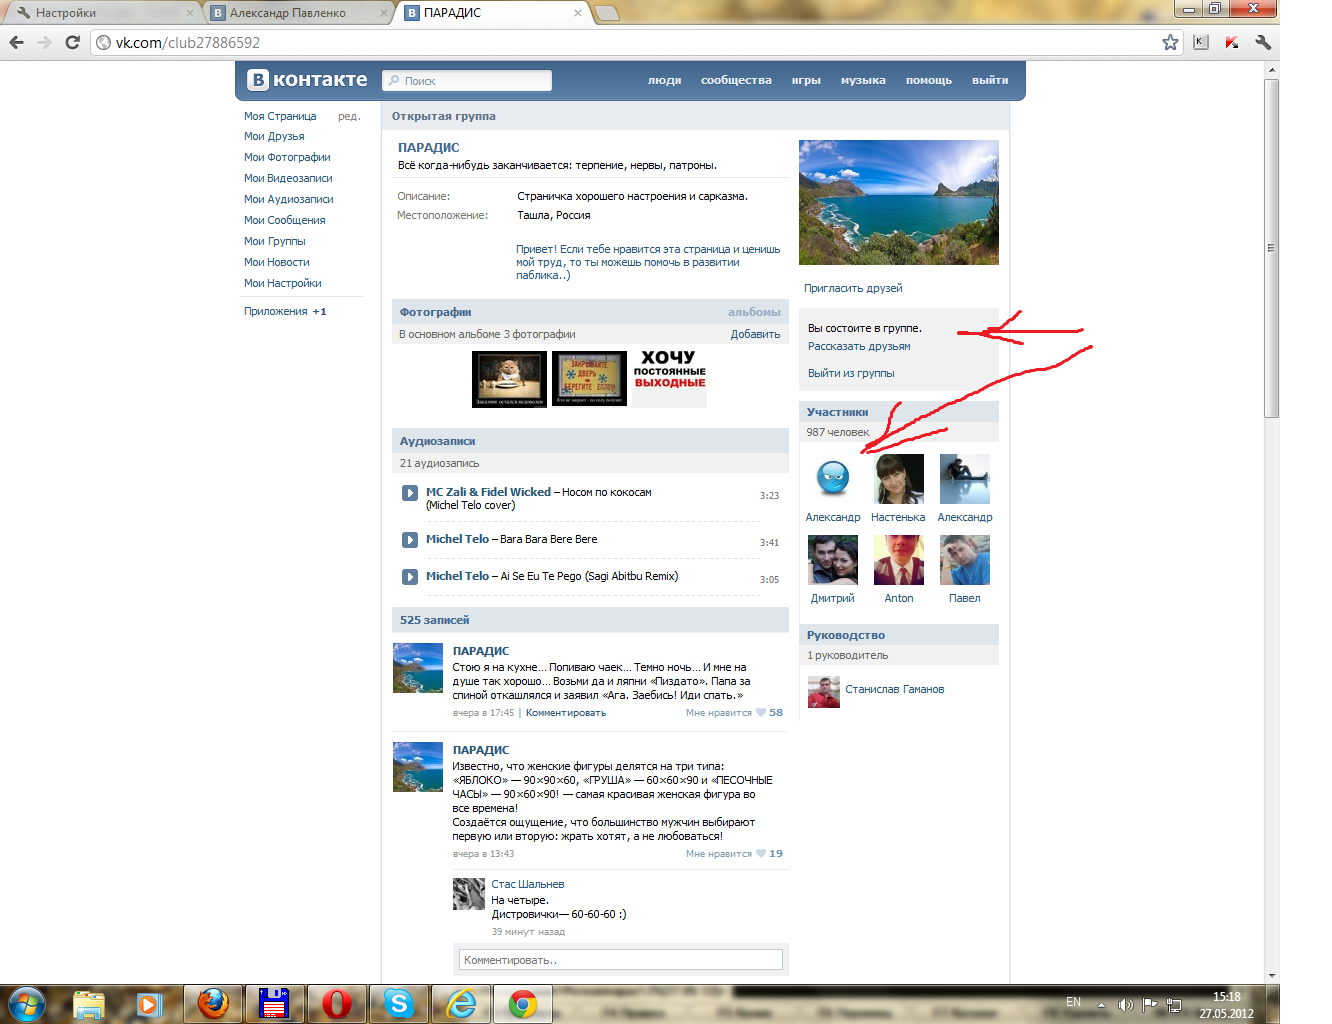
Task: Open member Anton's profile photo
Action: click(899, 560)
